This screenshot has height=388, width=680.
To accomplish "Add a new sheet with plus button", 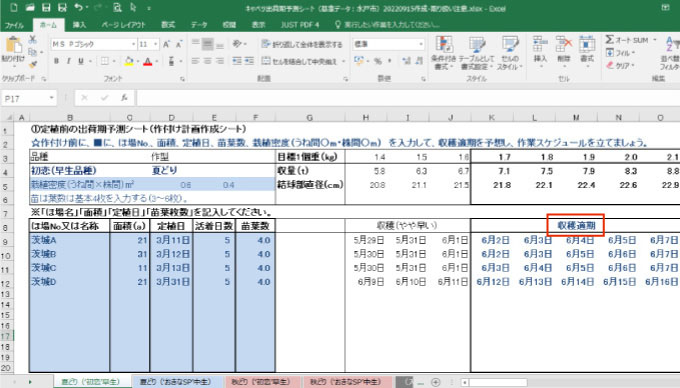I will (x=435, y=382).
